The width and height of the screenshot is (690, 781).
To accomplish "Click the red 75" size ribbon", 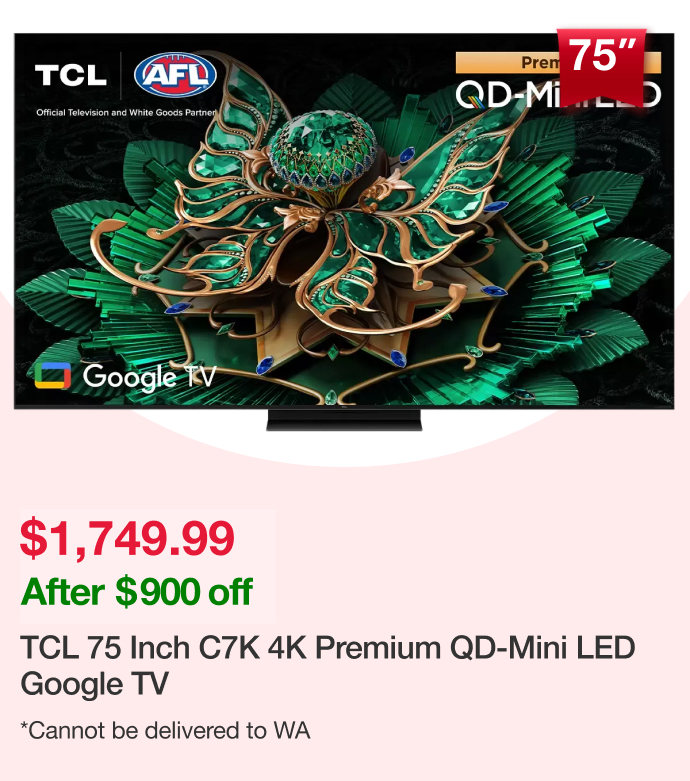I will click(602, 67).
